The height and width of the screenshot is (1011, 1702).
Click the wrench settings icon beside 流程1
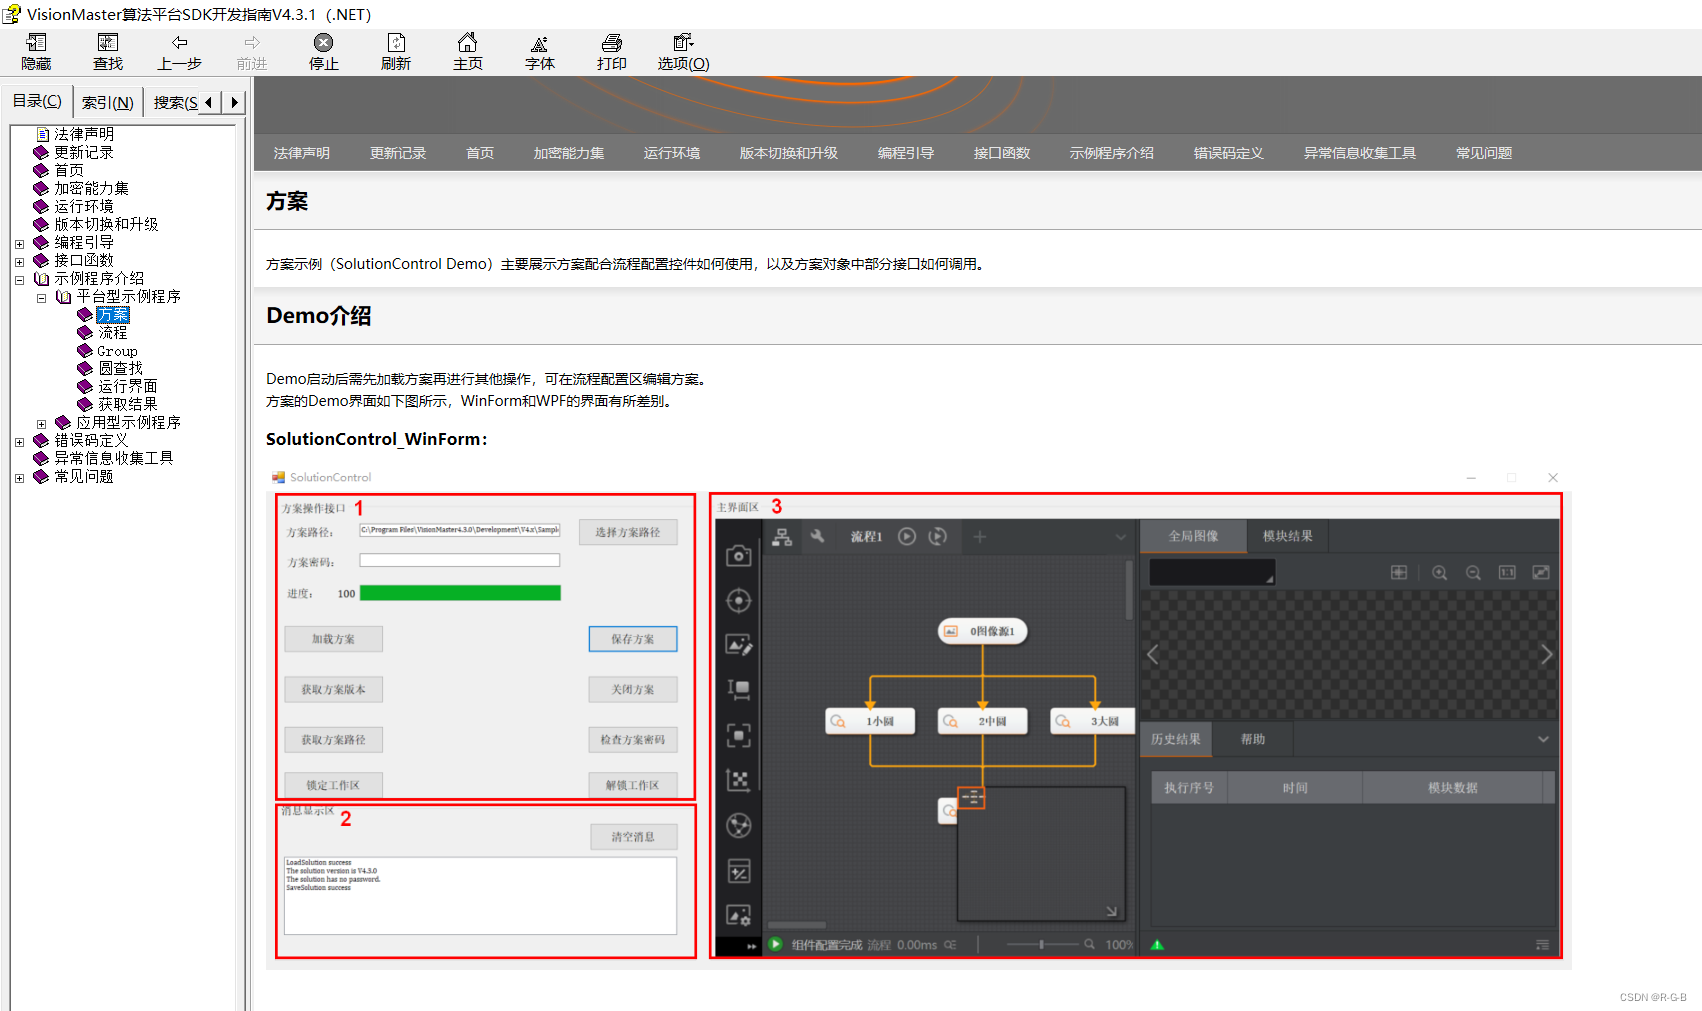[x=818, y=536]
